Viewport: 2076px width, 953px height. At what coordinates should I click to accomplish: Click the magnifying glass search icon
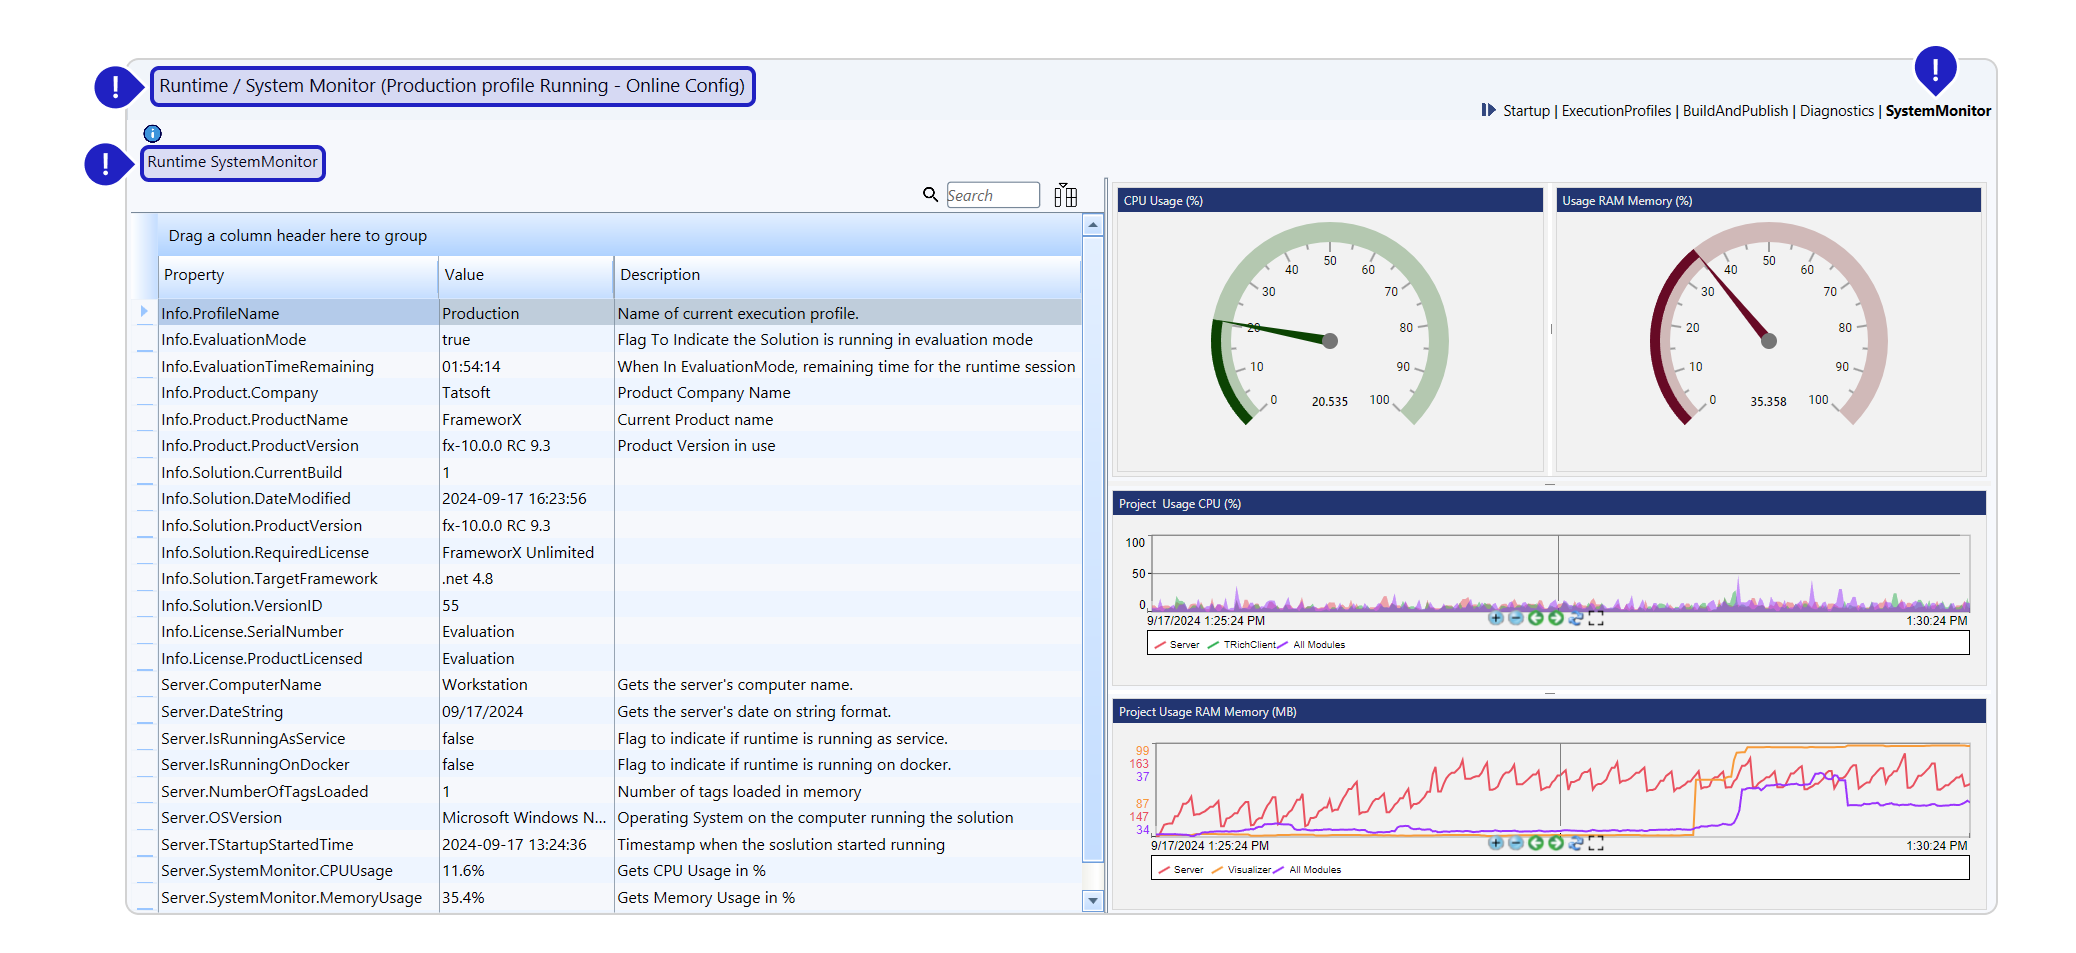click(x=930, y=195)
